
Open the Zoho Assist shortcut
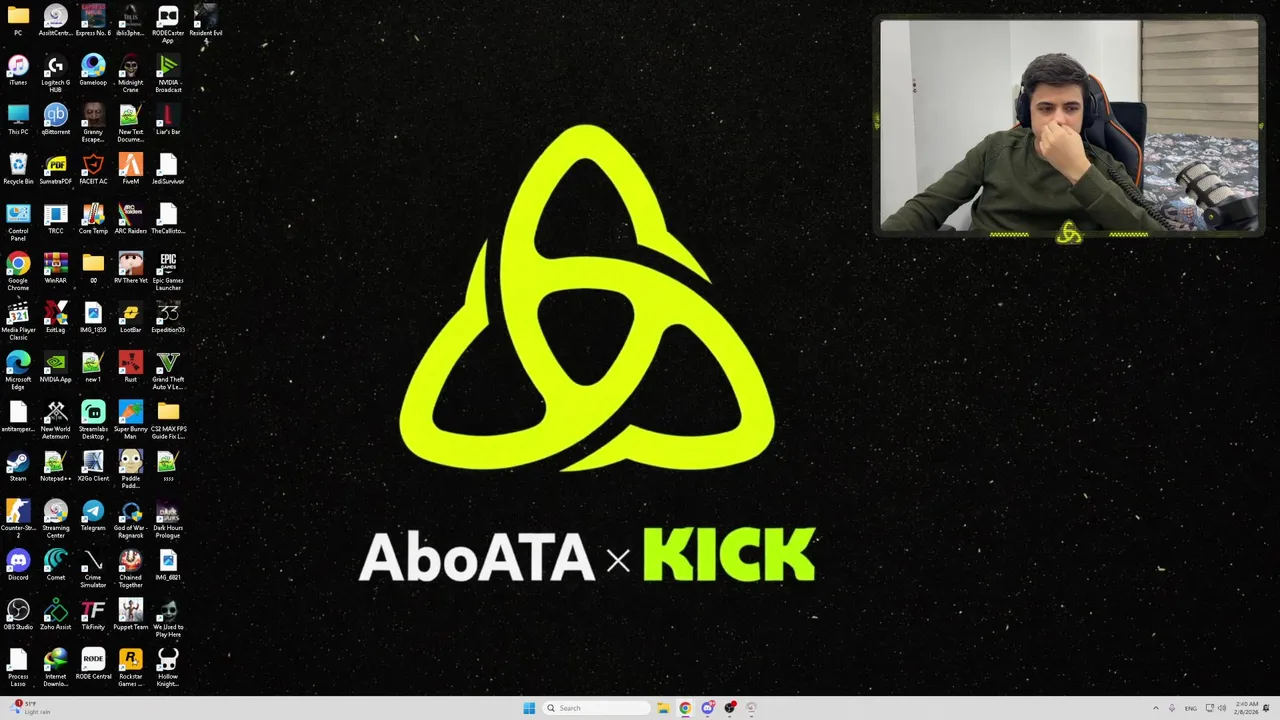tap(56, 615)
